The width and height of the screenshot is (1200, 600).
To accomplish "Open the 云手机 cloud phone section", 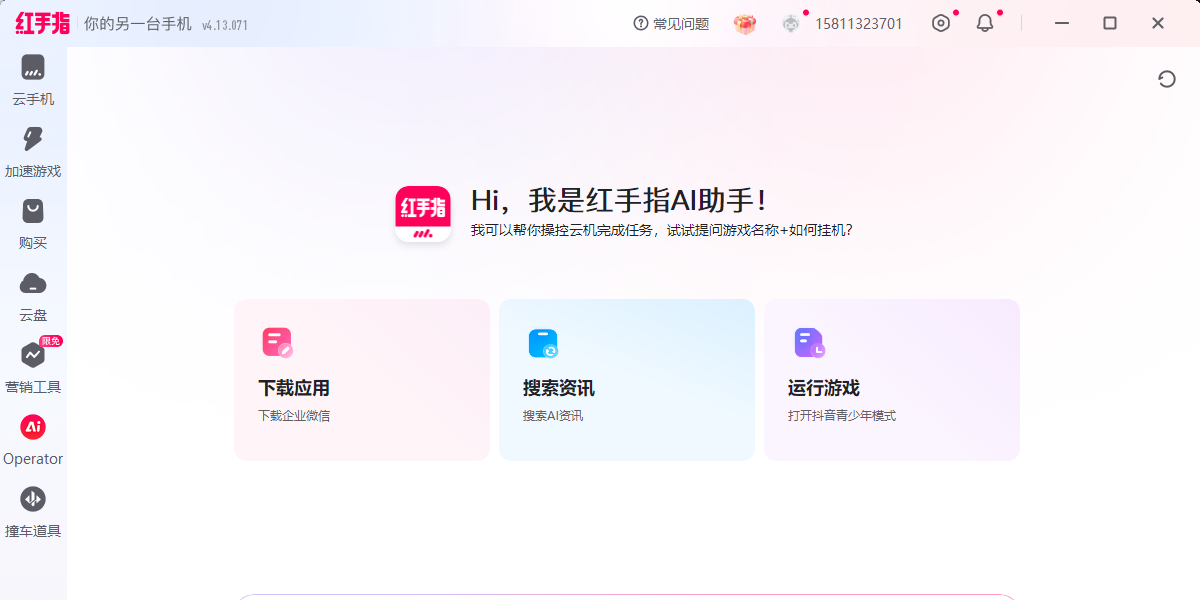I will [x=33, y=81].
